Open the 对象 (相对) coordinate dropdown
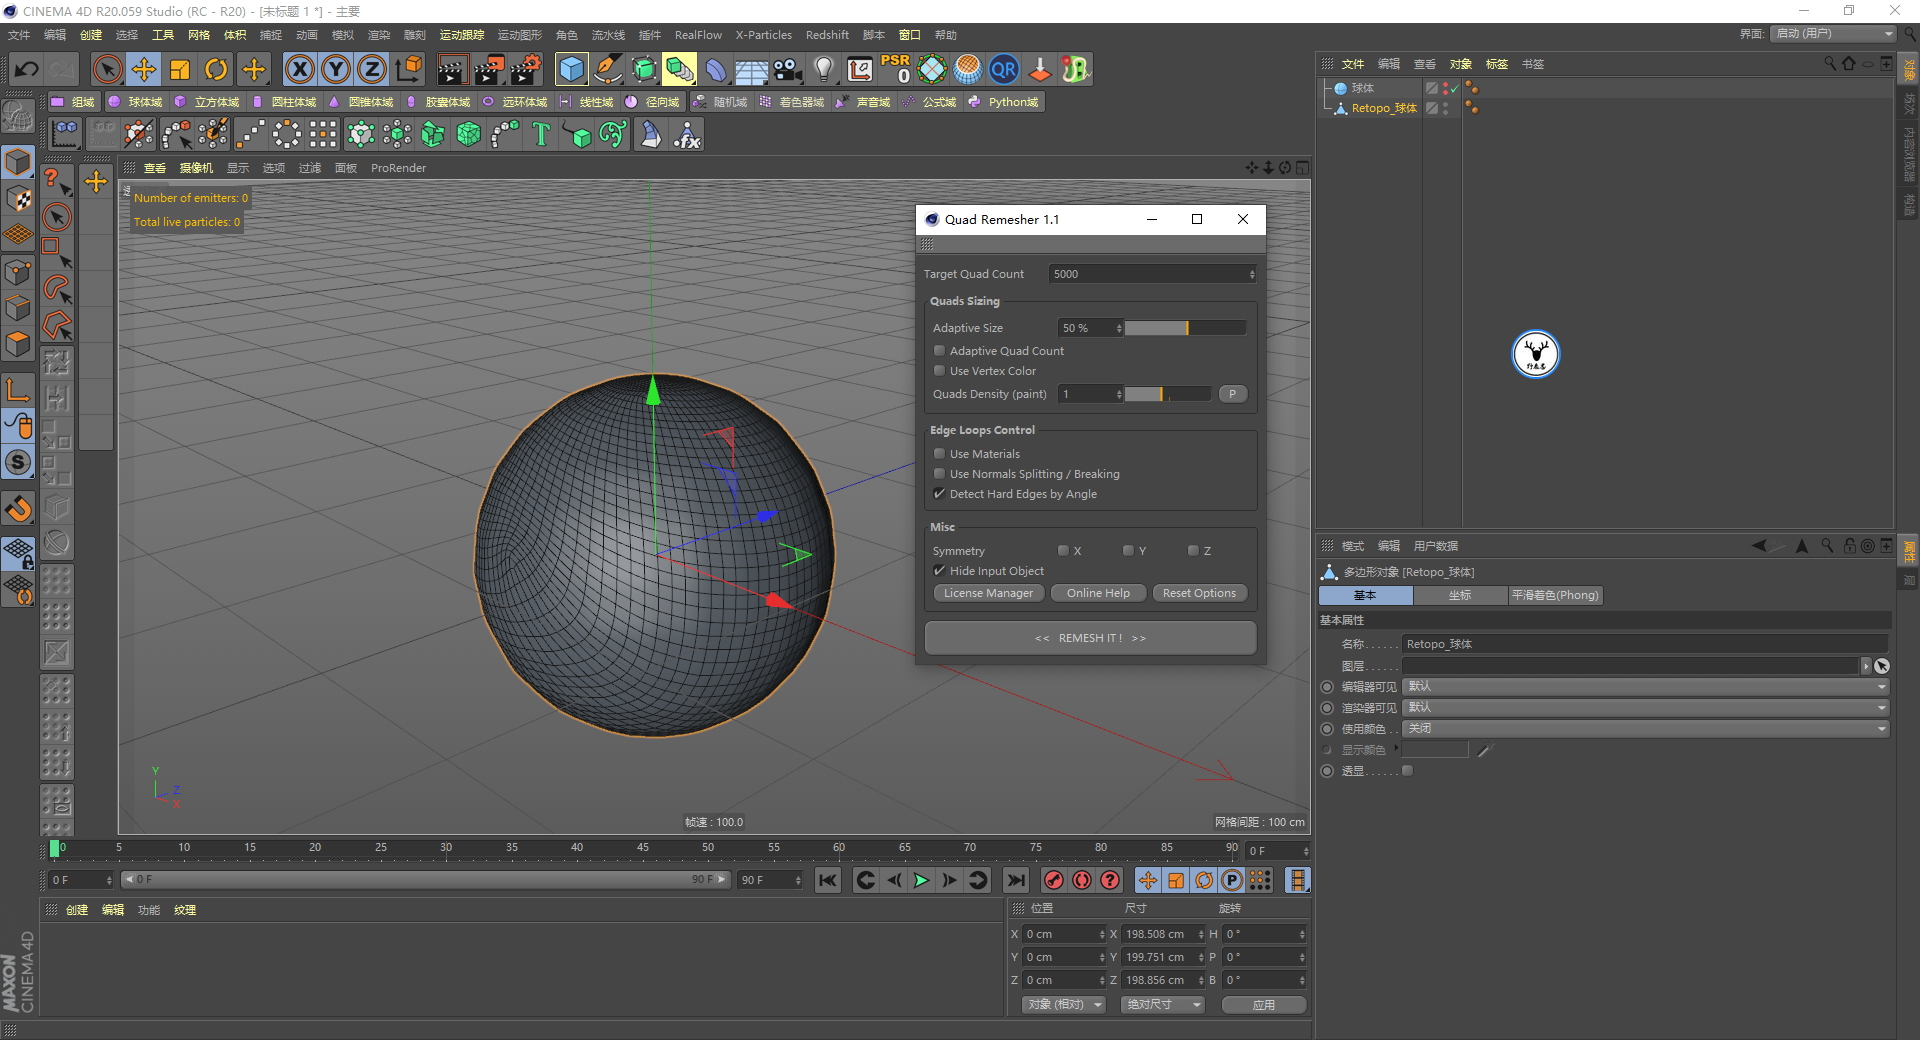Image resolution: width=1920 pixels, height=1040 pixels. [x=1064, y=1005]
